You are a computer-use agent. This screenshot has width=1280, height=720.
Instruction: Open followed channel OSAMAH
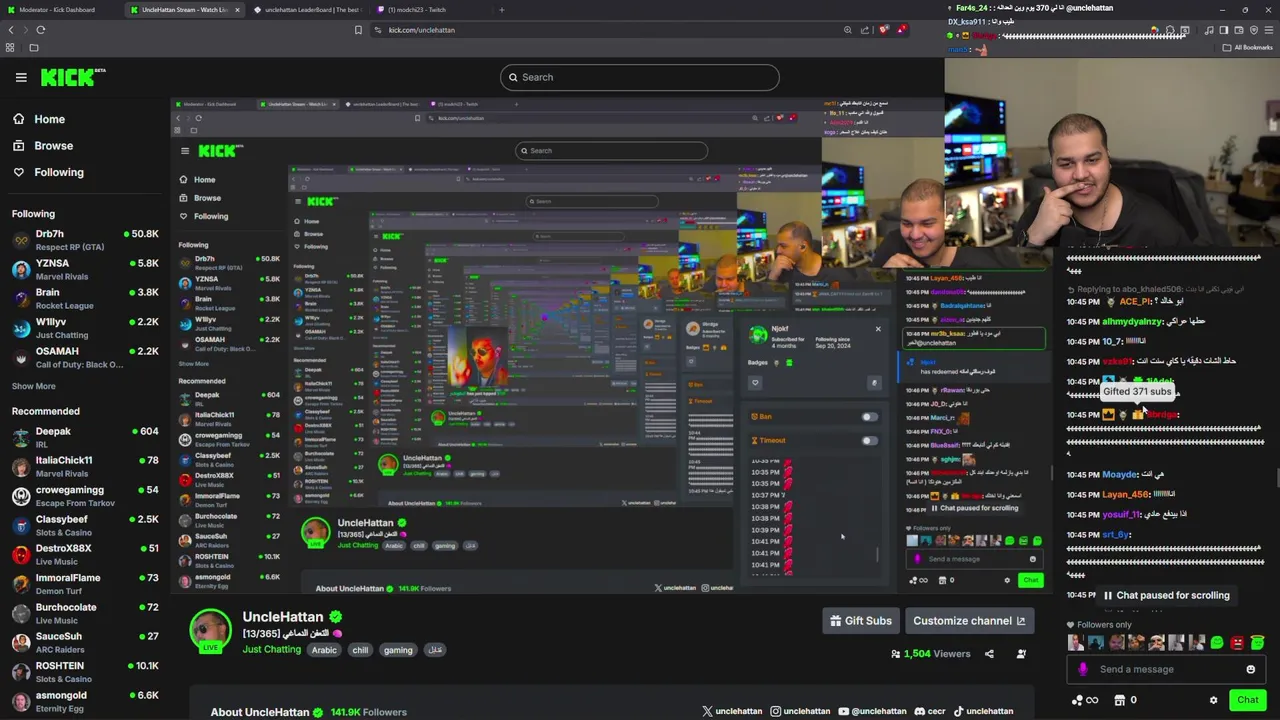pos(85,357)
